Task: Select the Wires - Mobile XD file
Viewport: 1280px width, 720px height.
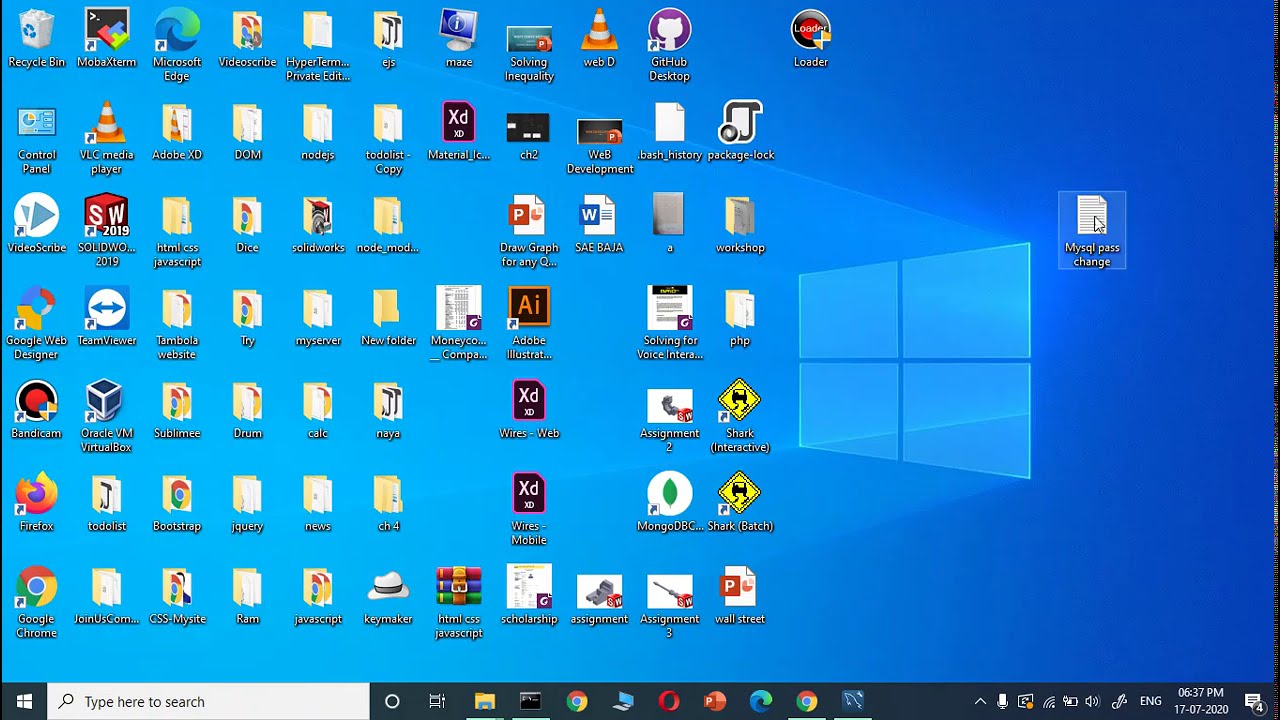Action: click(x=529, y=511)
